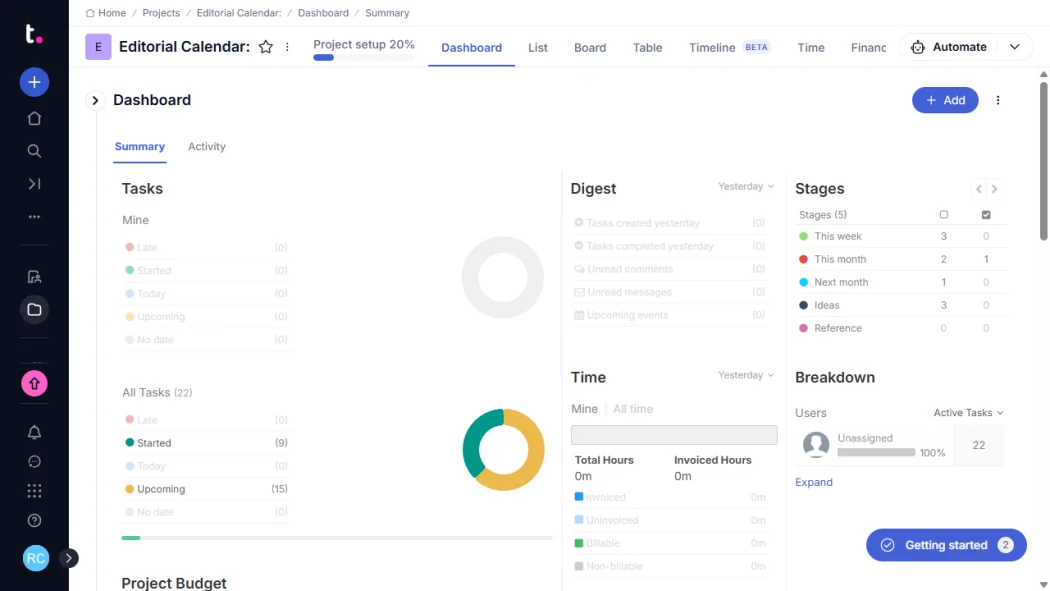
Task: Go to previous Stages page arrow
Action: pyautogui.click(x=979, y=189)
